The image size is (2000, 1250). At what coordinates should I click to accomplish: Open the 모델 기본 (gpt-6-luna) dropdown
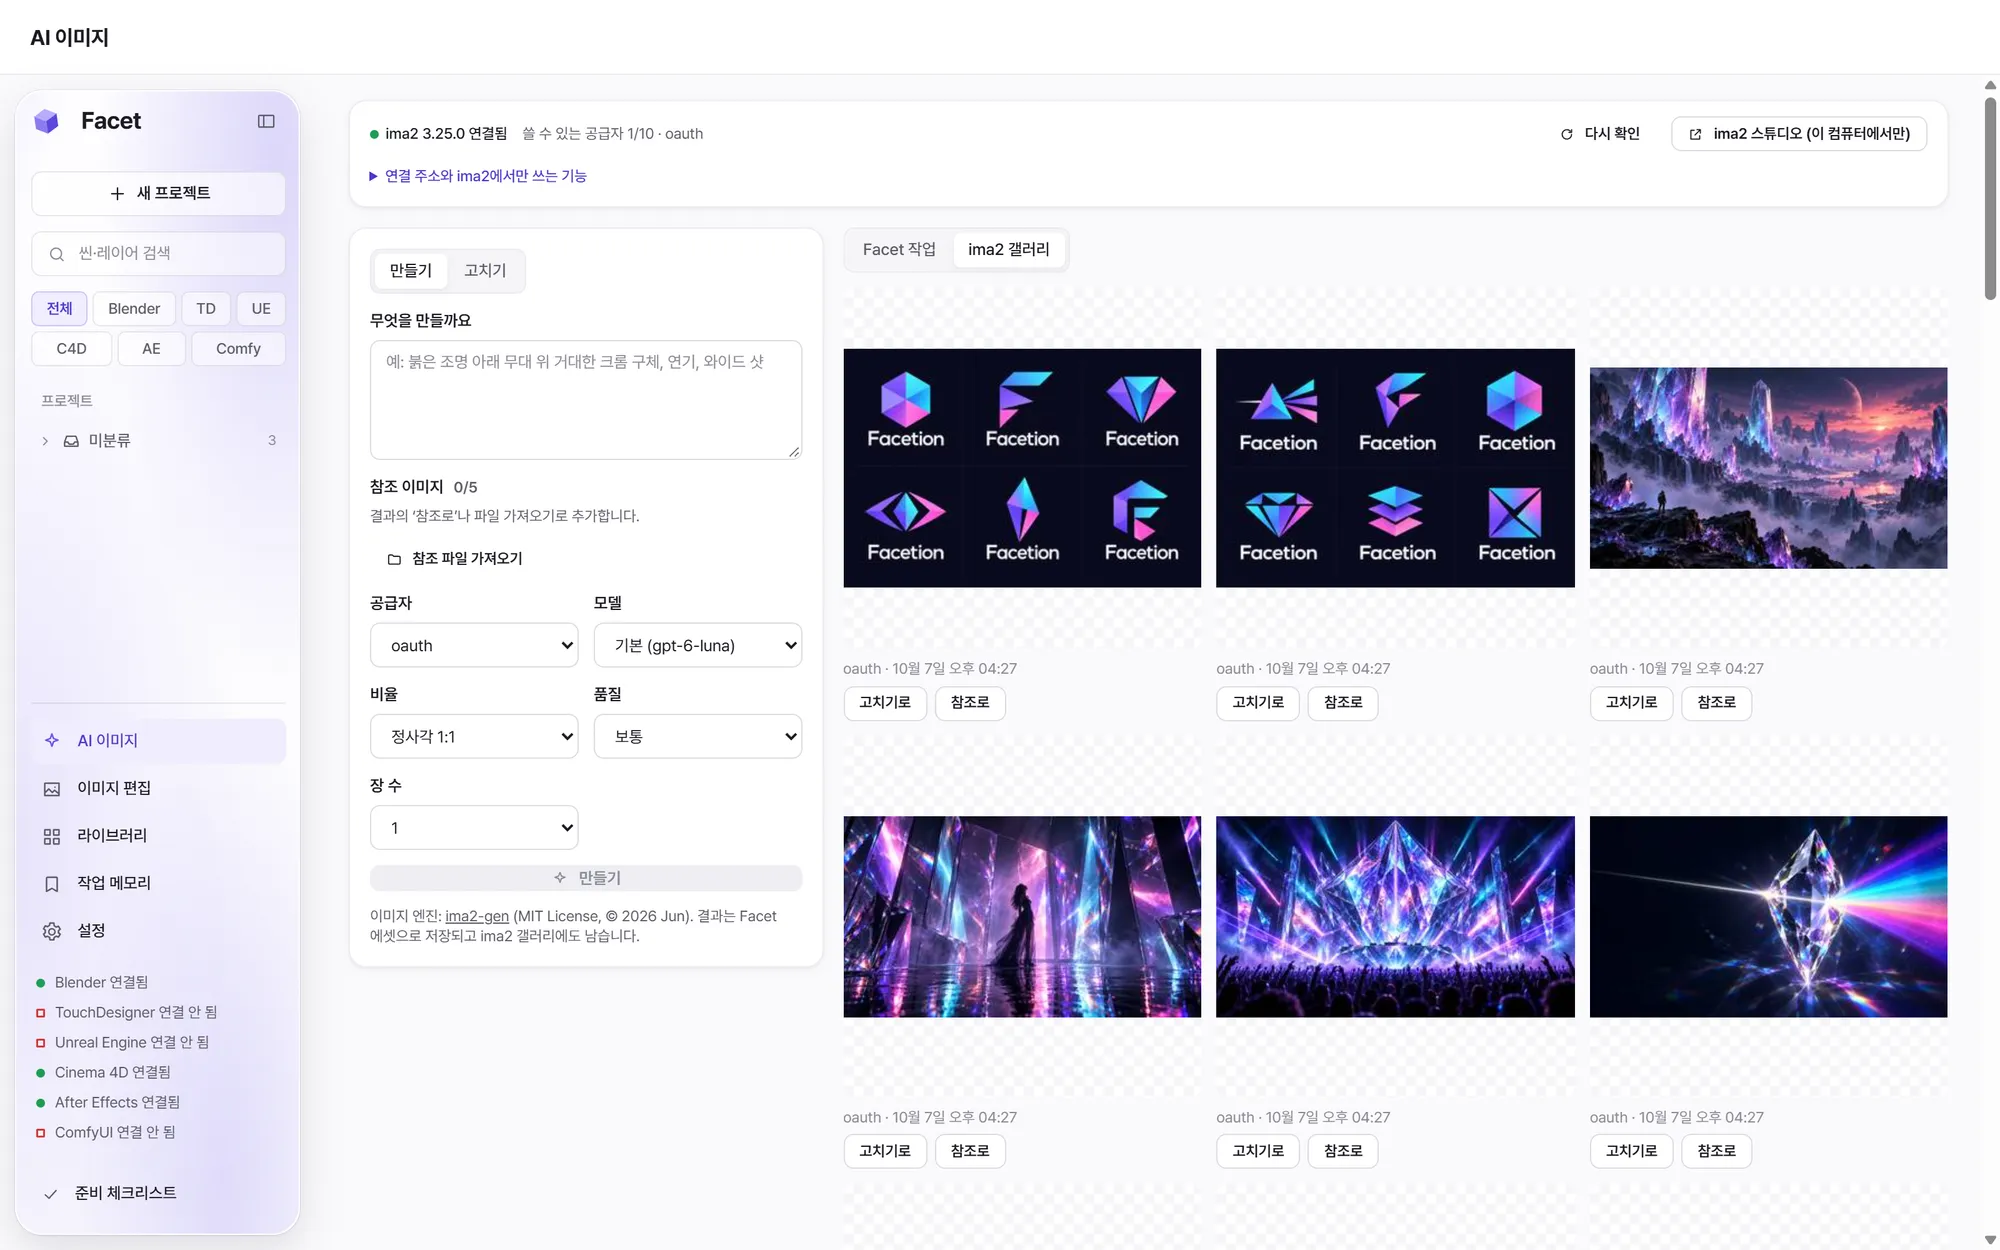pos(698,645)
